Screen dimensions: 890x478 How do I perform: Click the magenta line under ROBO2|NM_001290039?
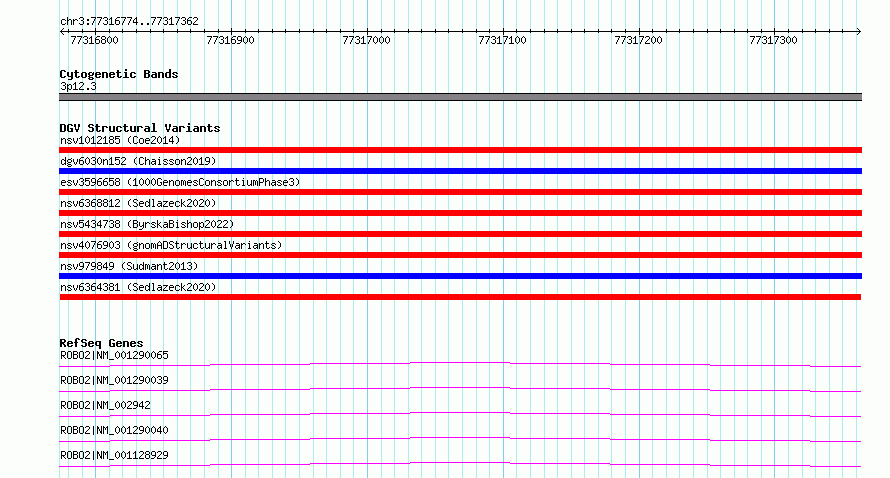click(460, 389)
